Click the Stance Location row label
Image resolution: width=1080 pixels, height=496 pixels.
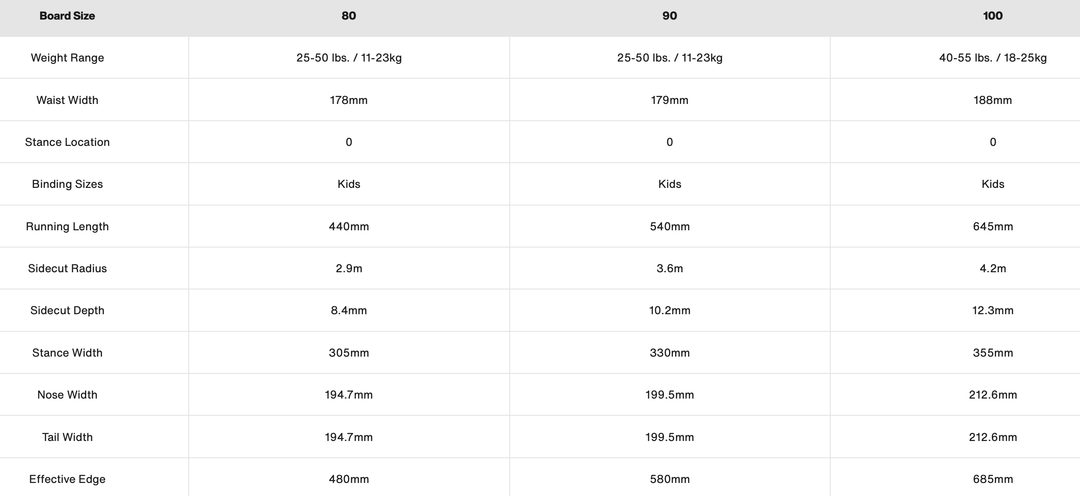pyautogui.click(x=67, y=142)
